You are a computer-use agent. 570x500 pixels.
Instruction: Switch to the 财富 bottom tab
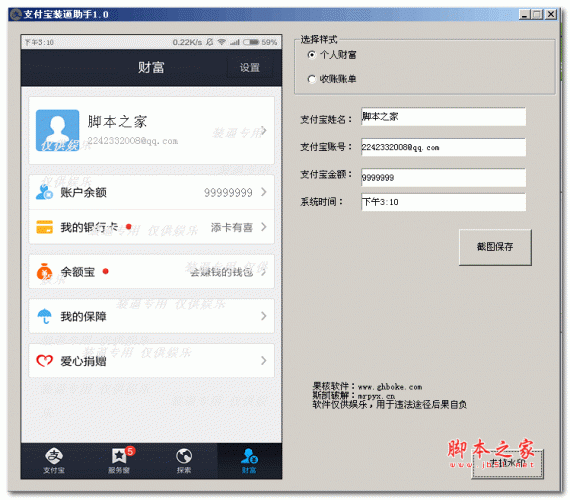249,461
